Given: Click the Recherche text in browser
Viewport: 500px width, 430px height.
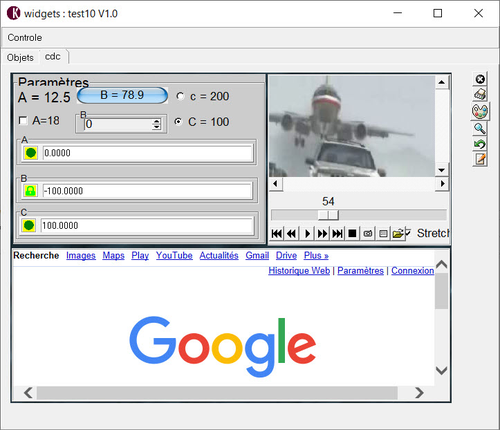Looking at the screenshot, I should tap(36, 256).
